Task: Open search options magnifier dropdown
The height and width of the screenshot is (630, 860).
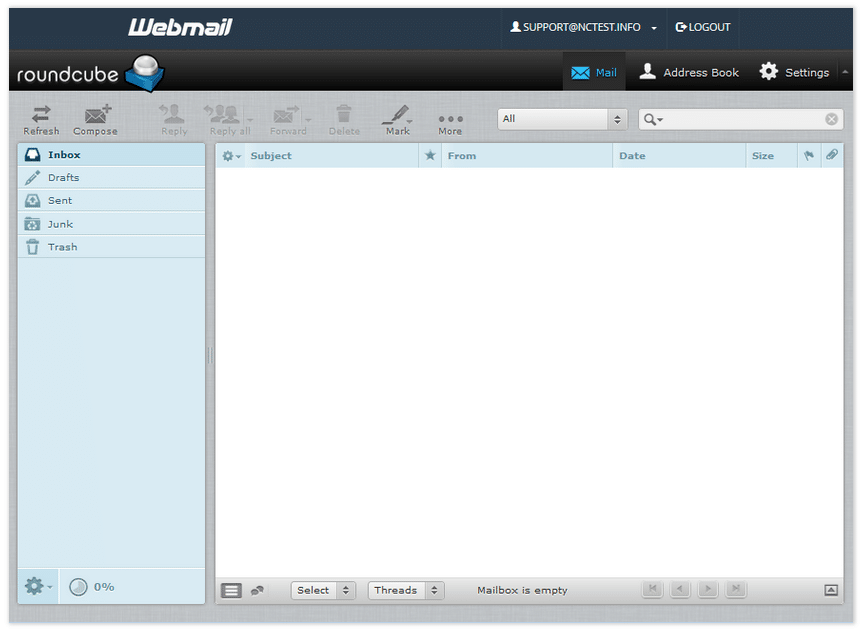Action: tap(653, 119)
